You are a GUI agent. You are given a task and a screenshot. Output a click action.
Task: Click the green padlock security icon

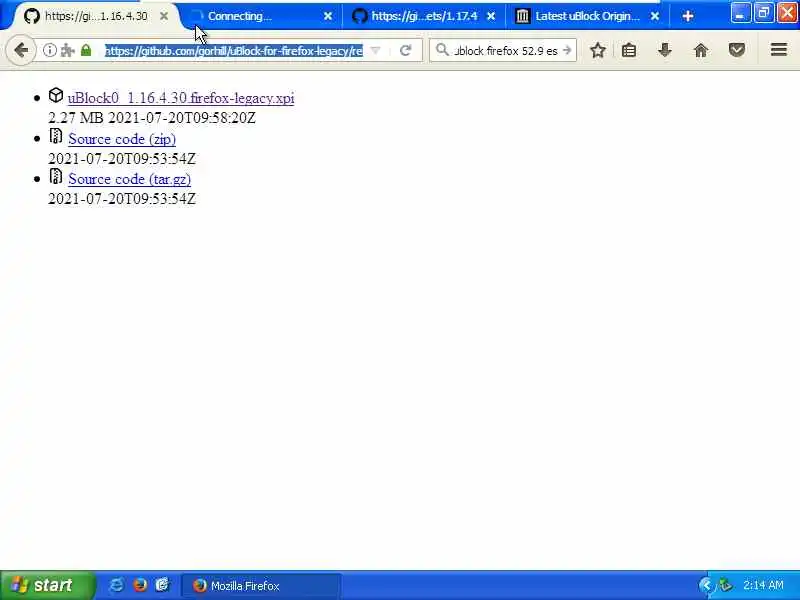[x=86, y=50]
